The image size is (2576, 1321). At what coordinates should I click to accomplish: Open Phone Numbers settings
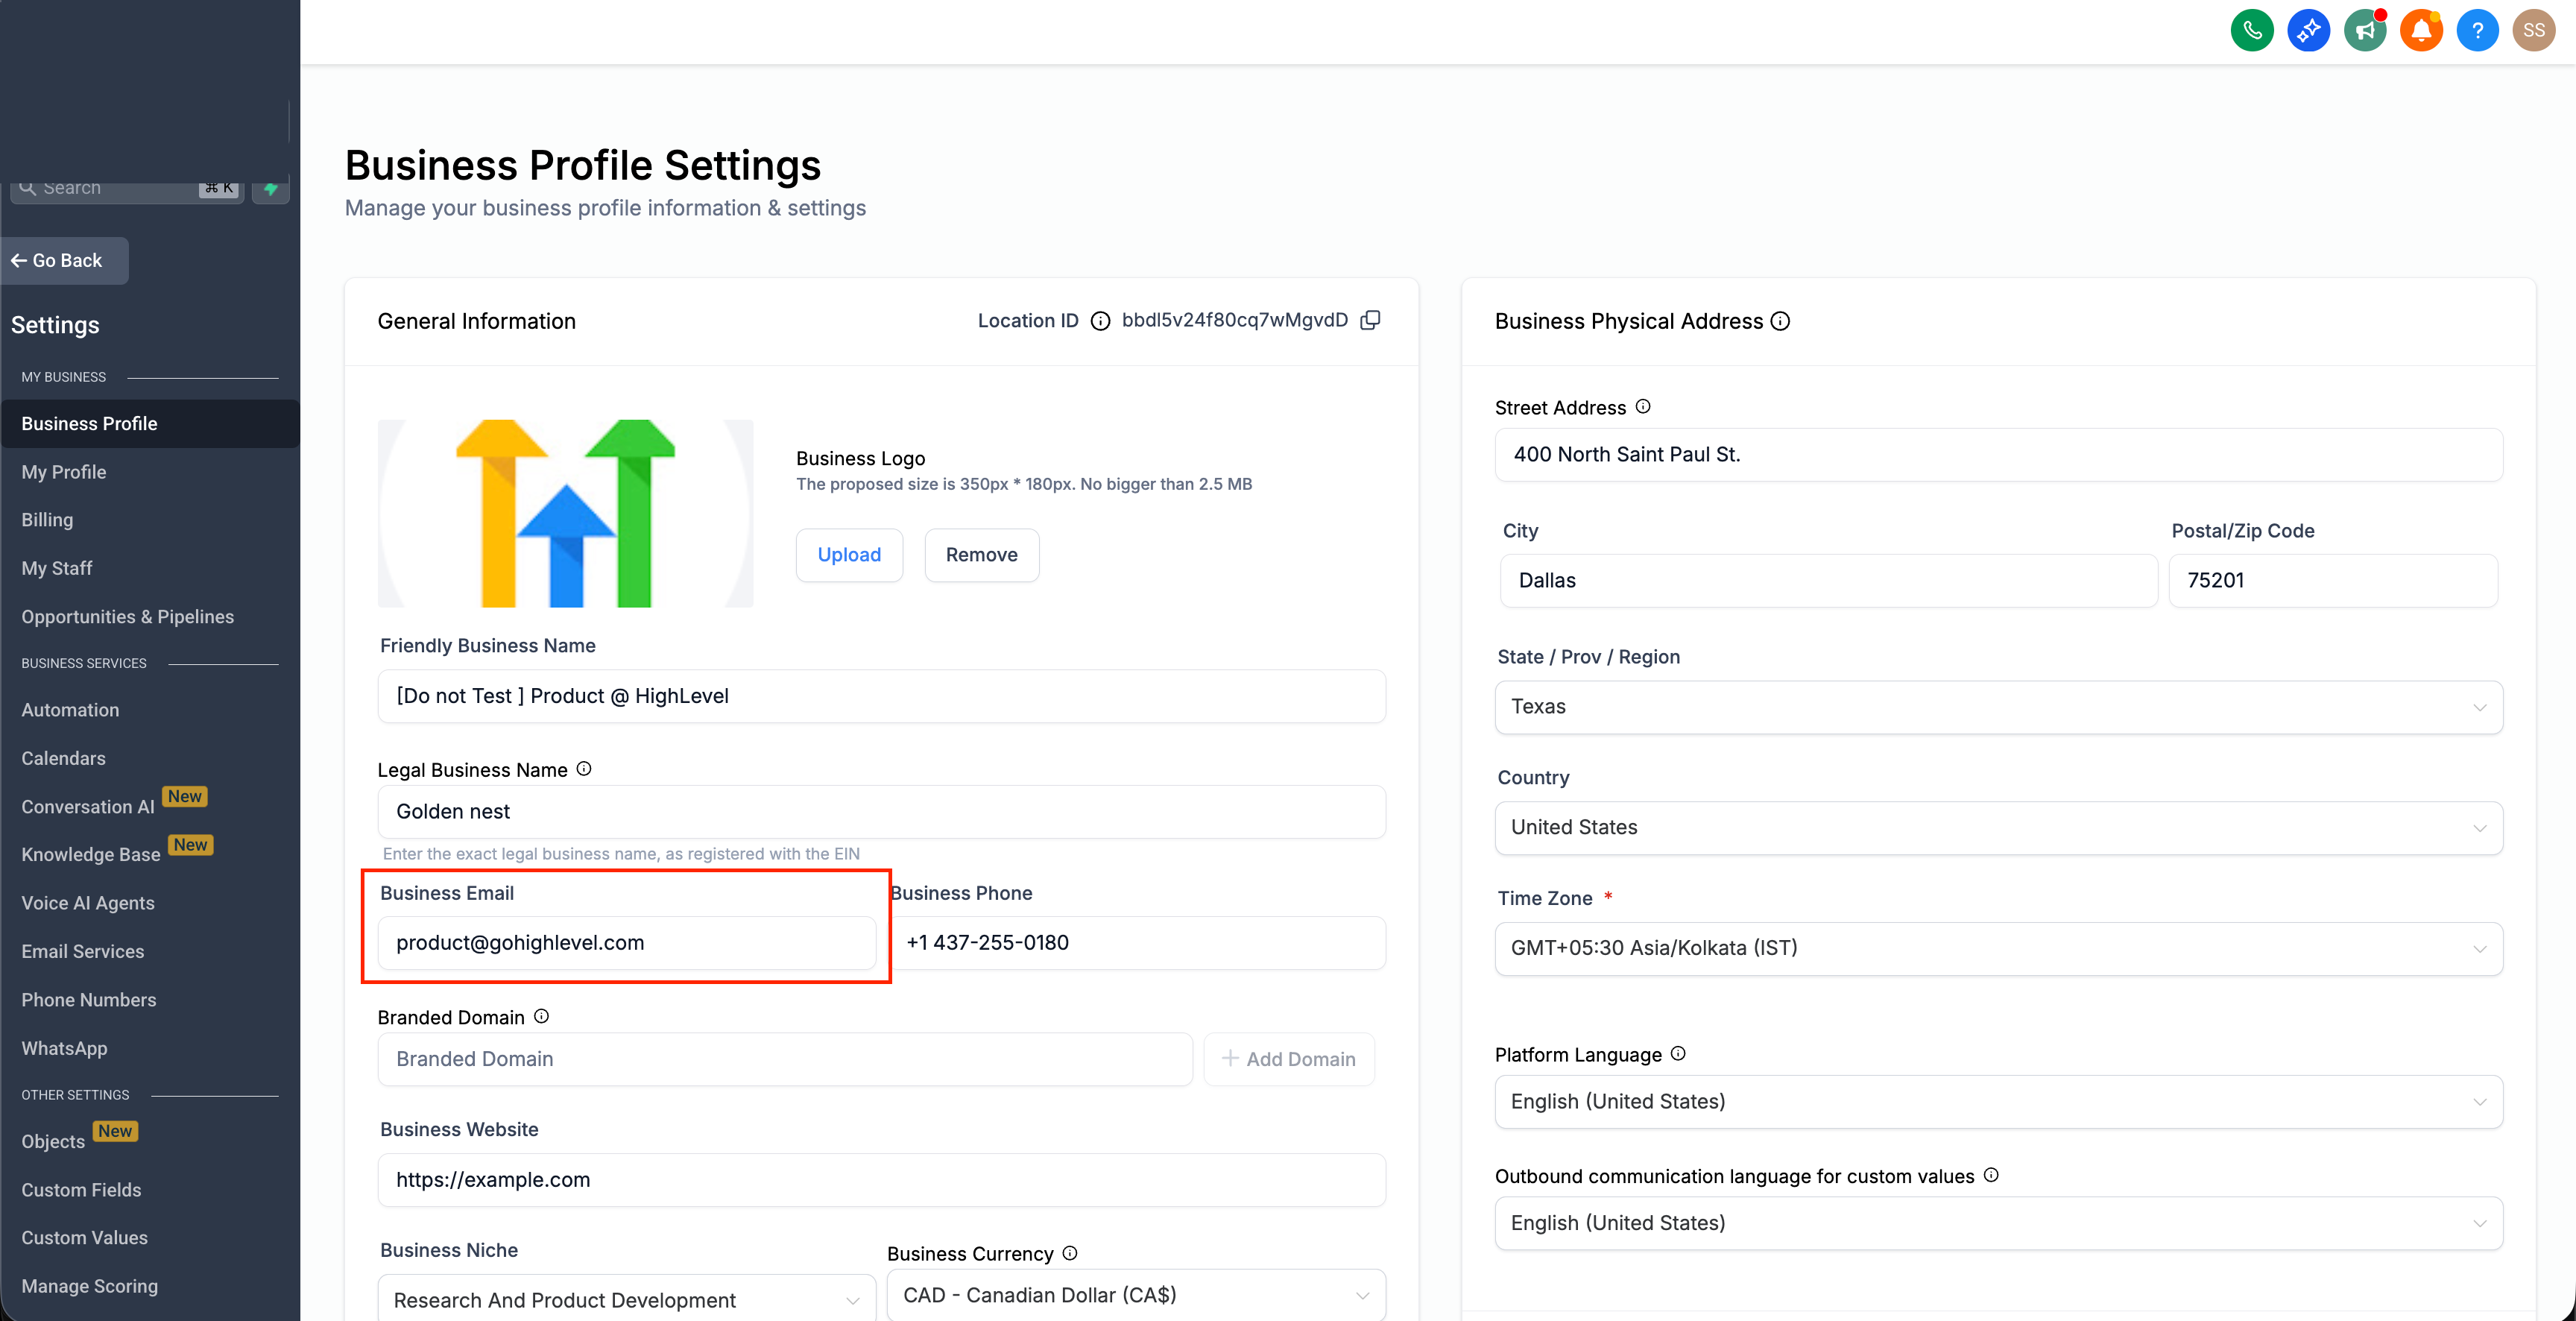point(89,1000)
